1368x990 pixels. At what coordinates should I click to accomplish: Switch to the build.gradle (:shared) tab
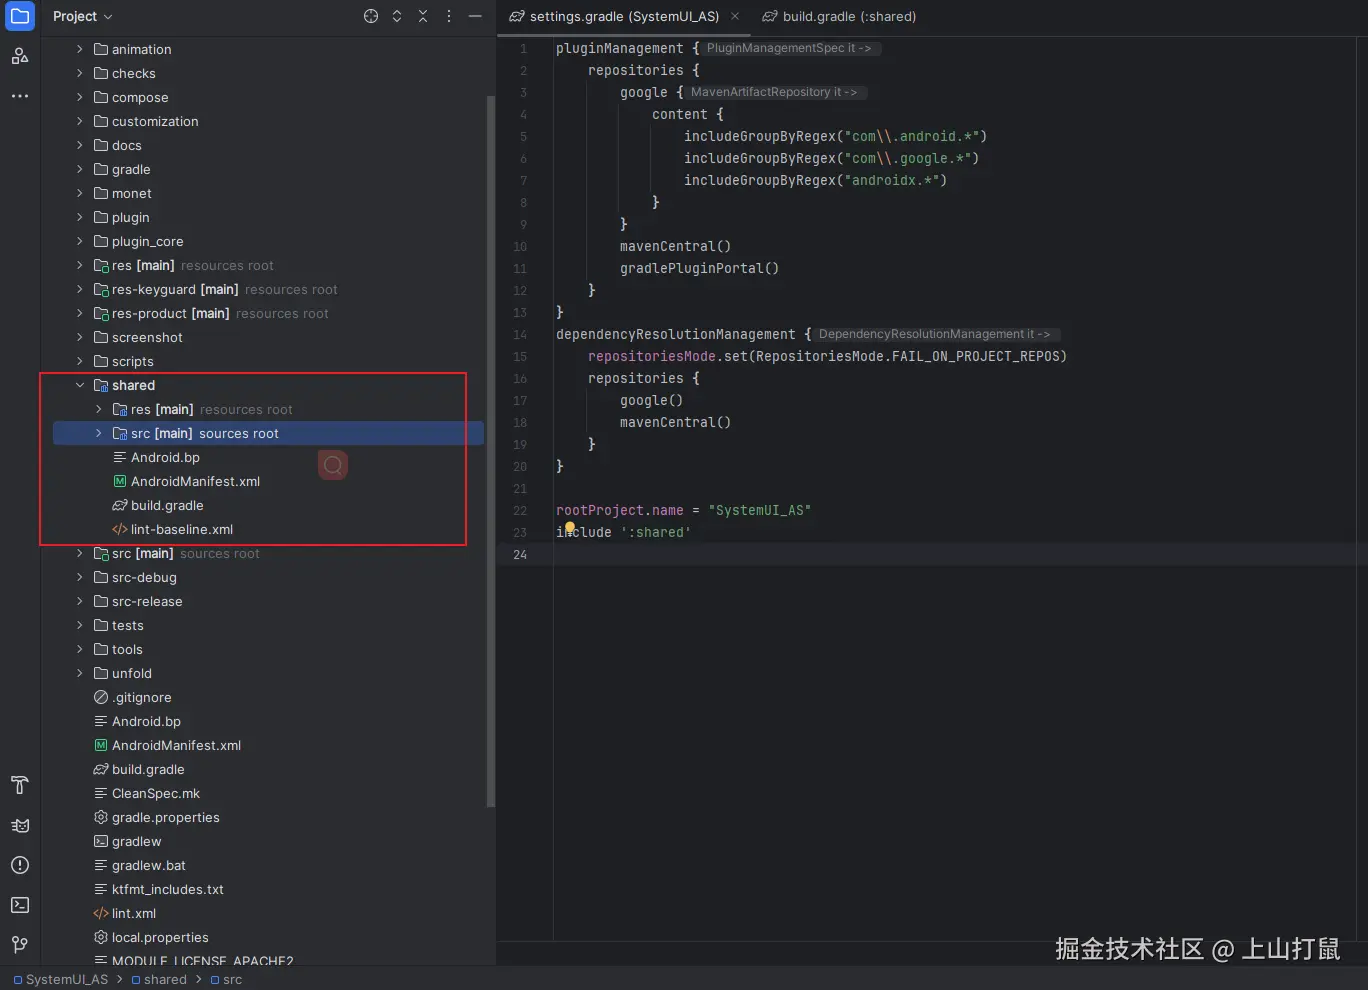click(x=839, y=16)
